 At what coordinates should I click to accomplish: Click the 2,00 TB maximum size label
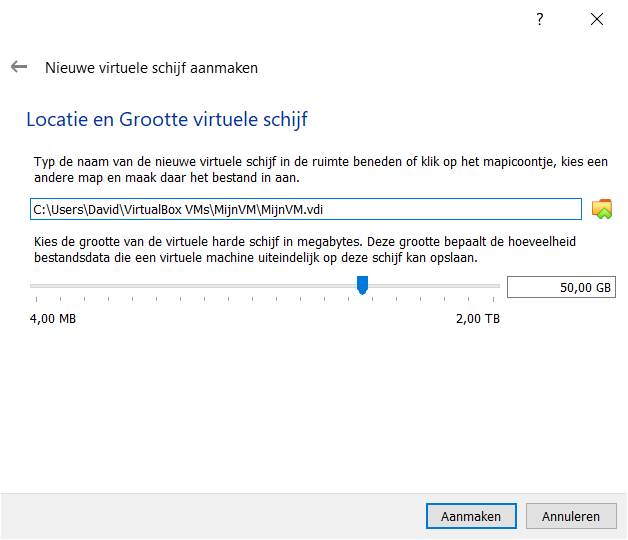(x=477, y=319)
